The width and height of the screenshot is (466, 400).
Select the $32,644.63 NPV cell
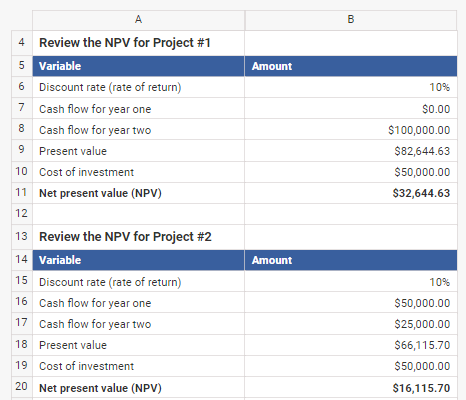pos(351,193)
